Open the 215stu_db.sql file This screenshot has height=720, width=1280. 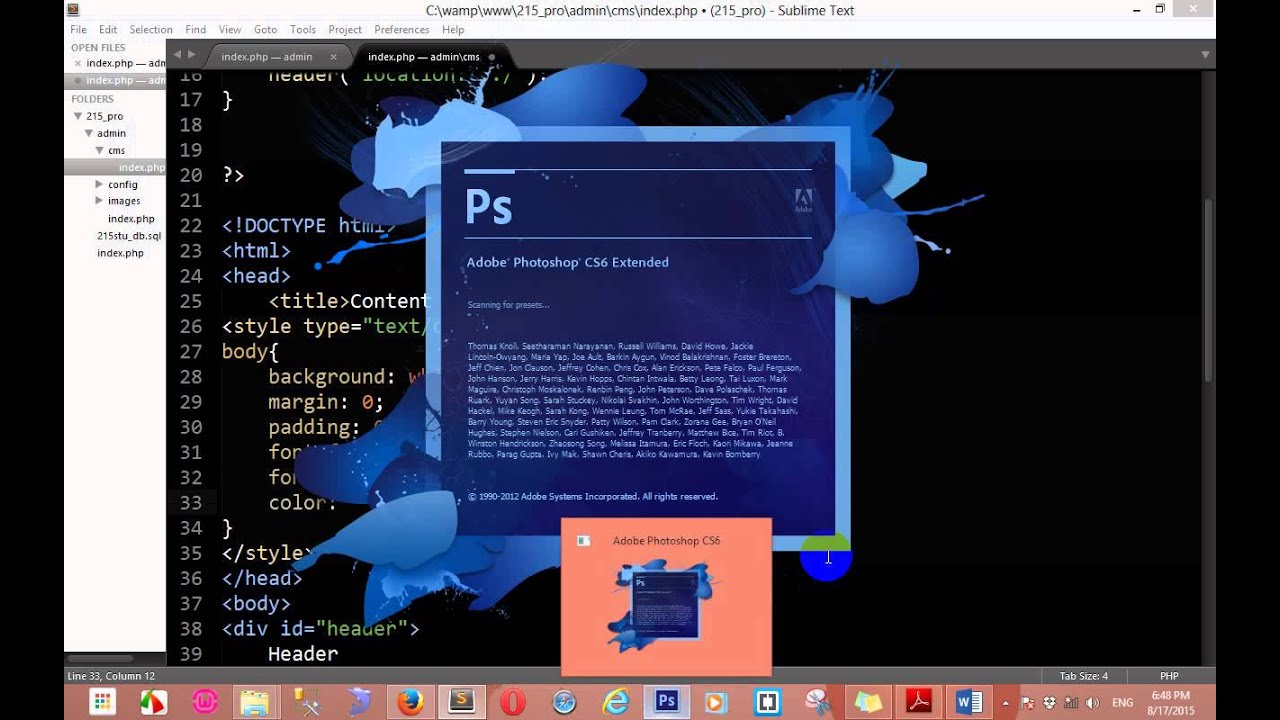pos(129,235)
